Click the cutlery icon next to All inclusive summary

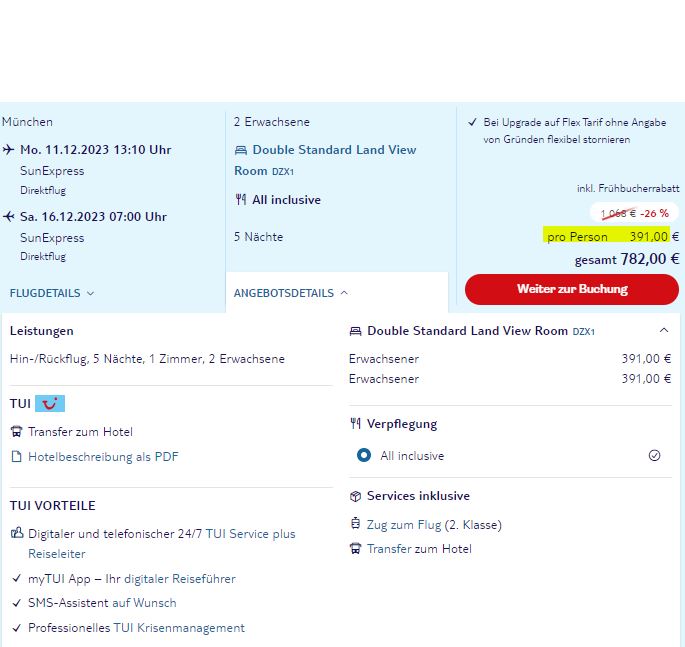tap(241, 200)
